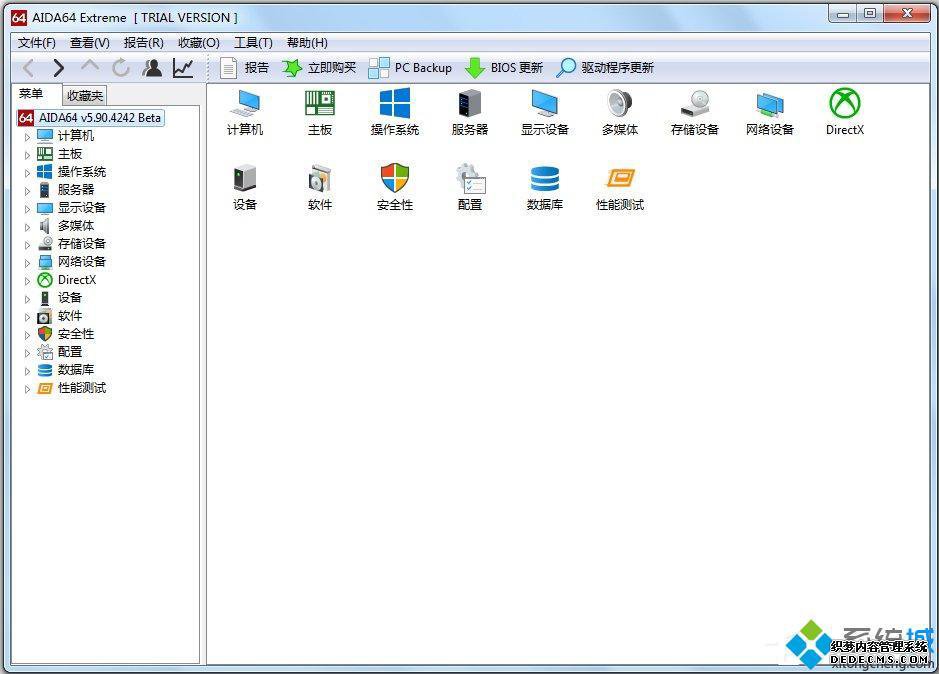Click the BIOS 更新 toolbar button

504,68
